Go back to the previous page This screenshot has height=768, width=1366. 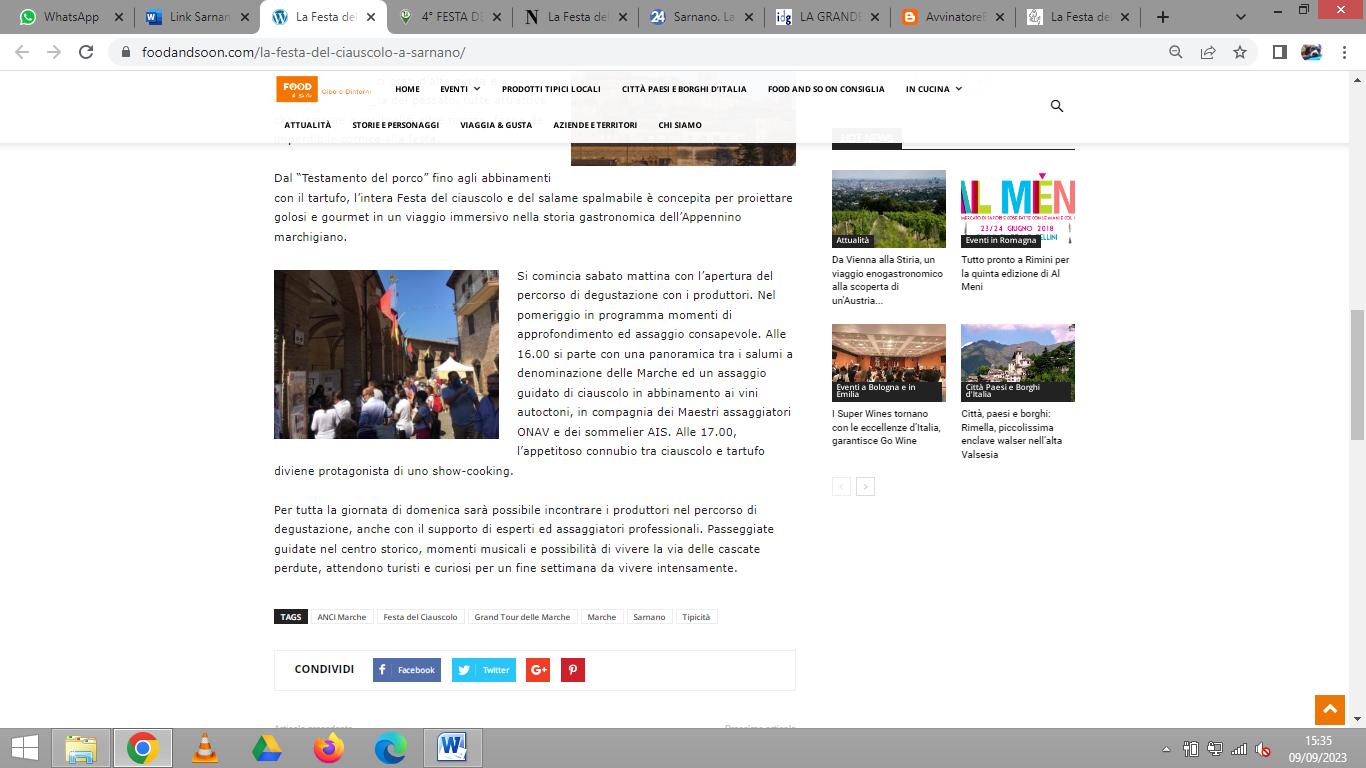click(22, 52)
